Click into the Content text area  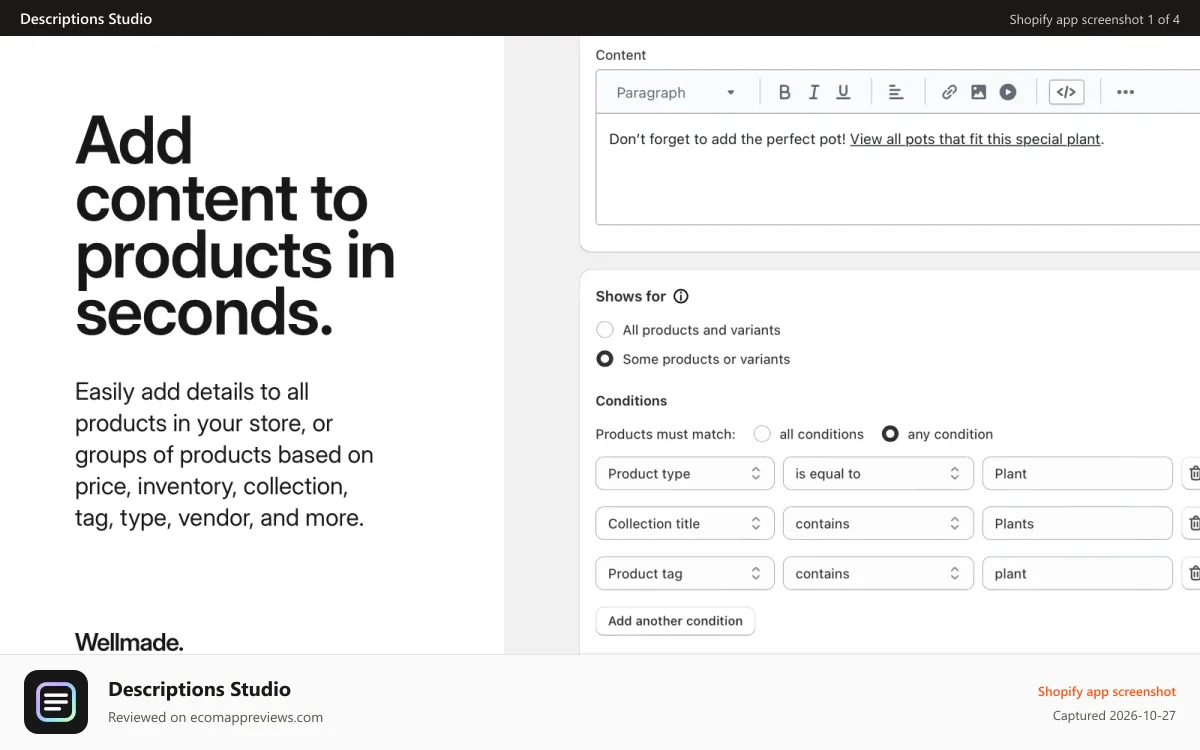pyautogui.click(x=898, y=168)
